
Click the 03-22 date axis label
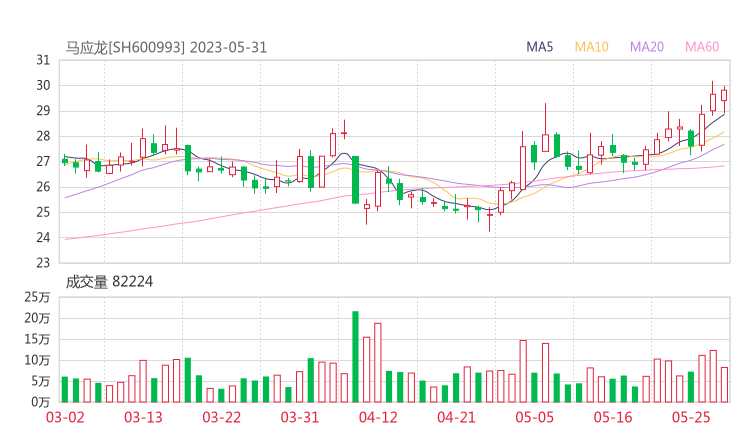222,417
